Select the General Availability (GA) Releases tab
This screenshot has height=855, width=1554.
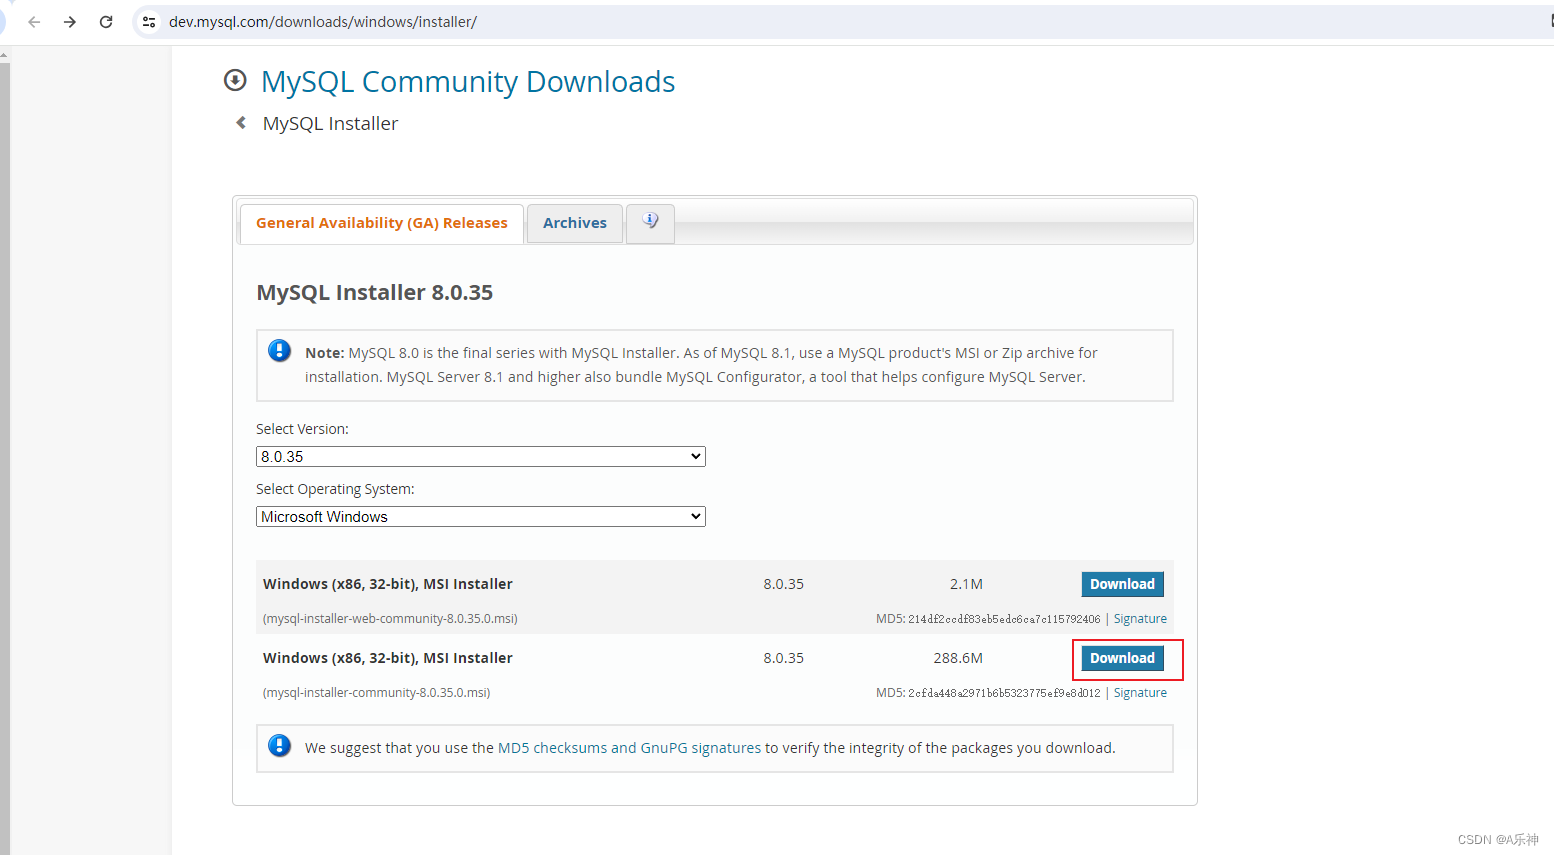click(382, 223)
